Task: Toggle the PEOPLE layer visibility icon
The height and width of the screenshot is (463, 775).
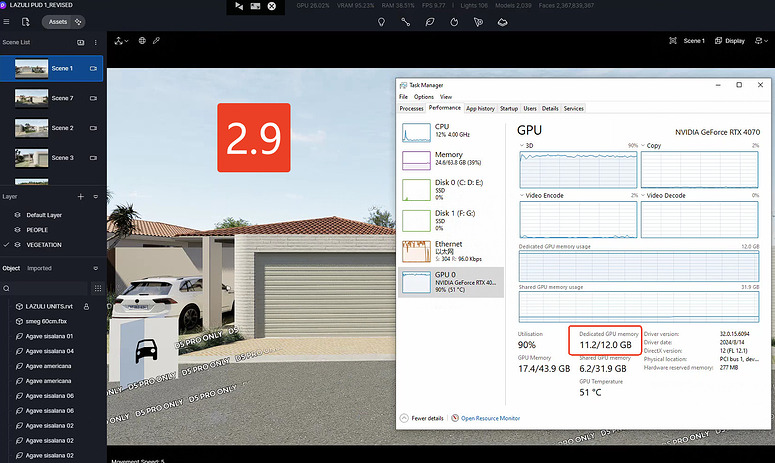Action: point(17,230)
